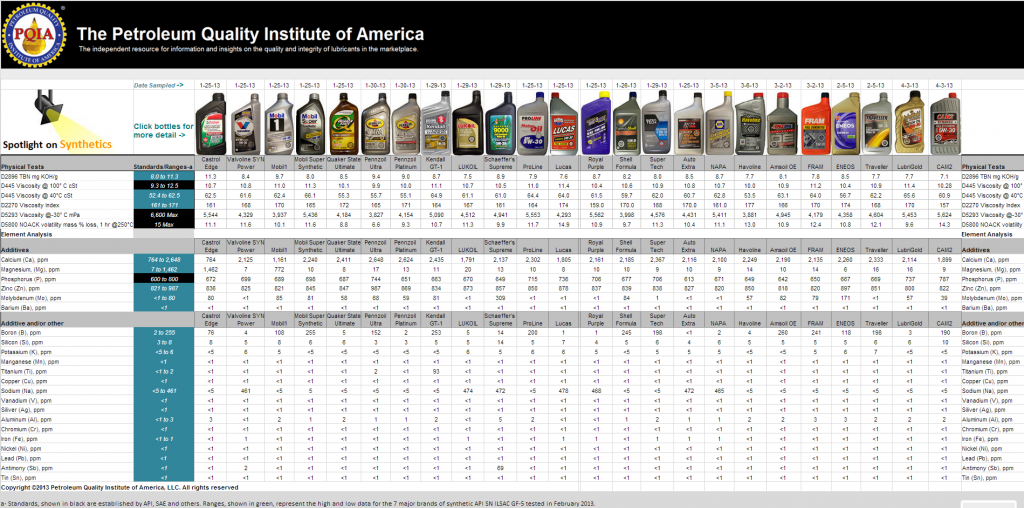Click the '821 to 987' zinc range
This screenshot has height=508, width=1024.
point(164,288)
